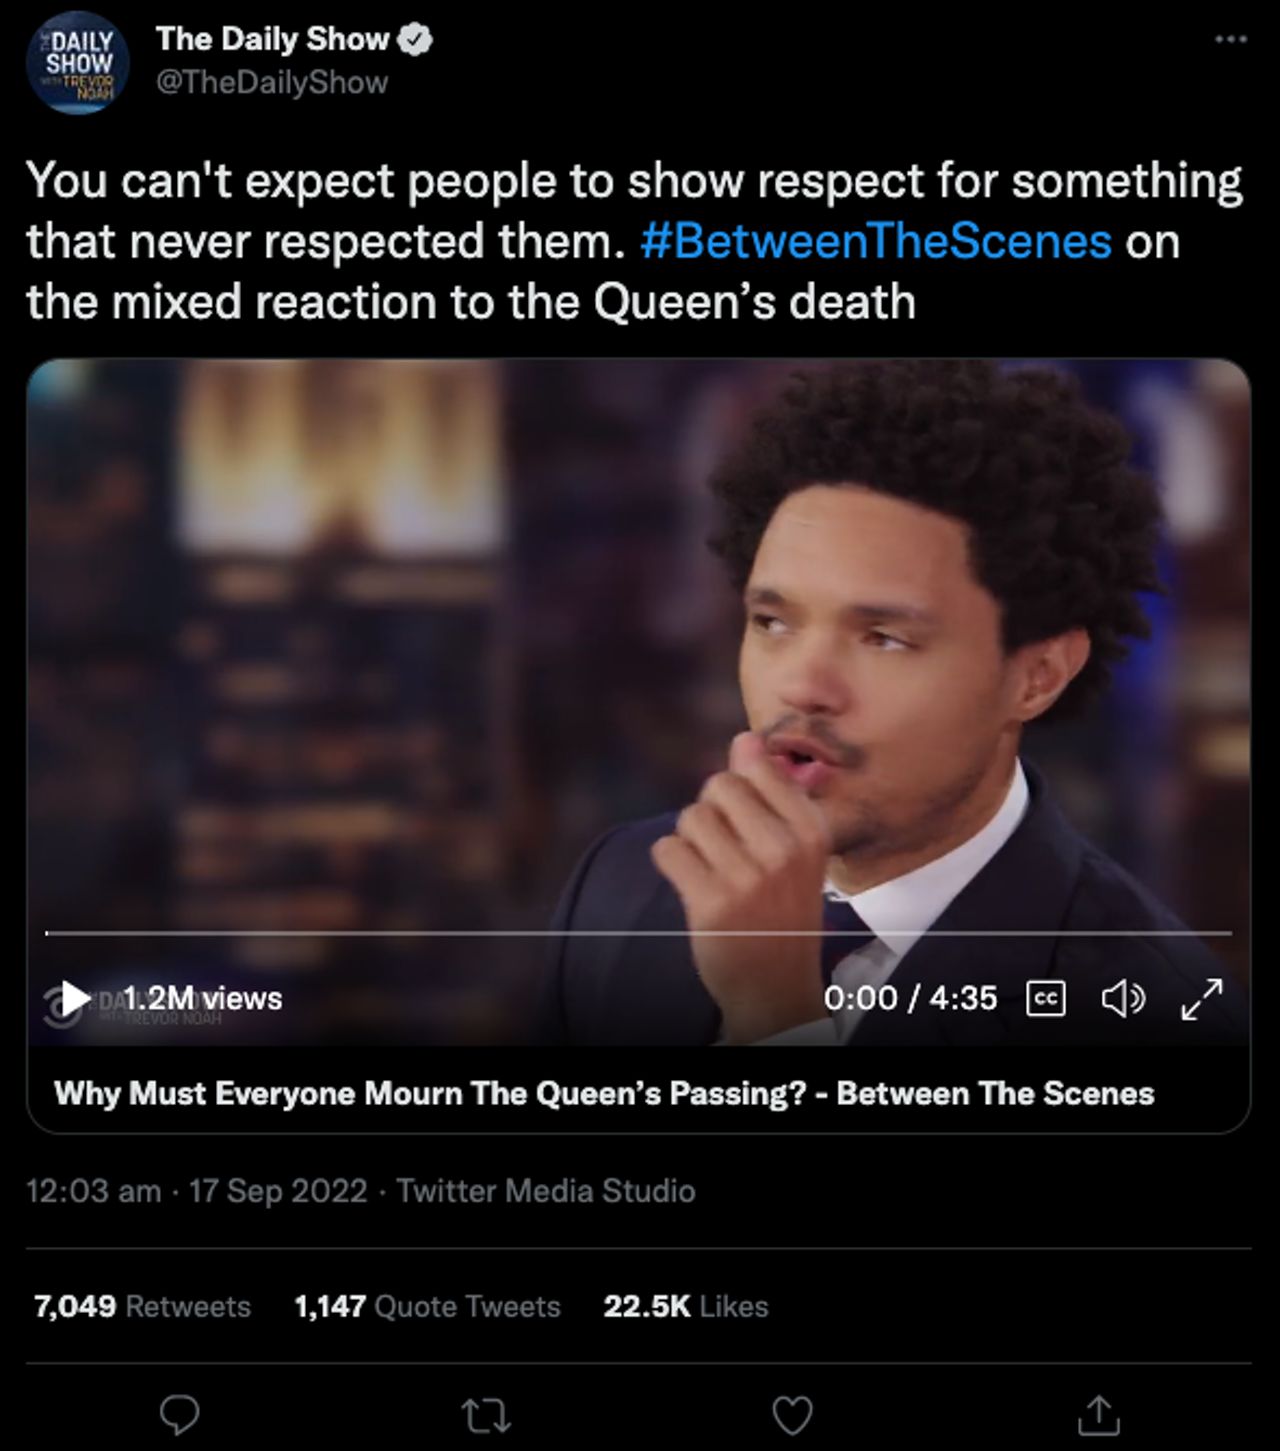Click the reply speech bubble icon

(x=181, y=1414)
